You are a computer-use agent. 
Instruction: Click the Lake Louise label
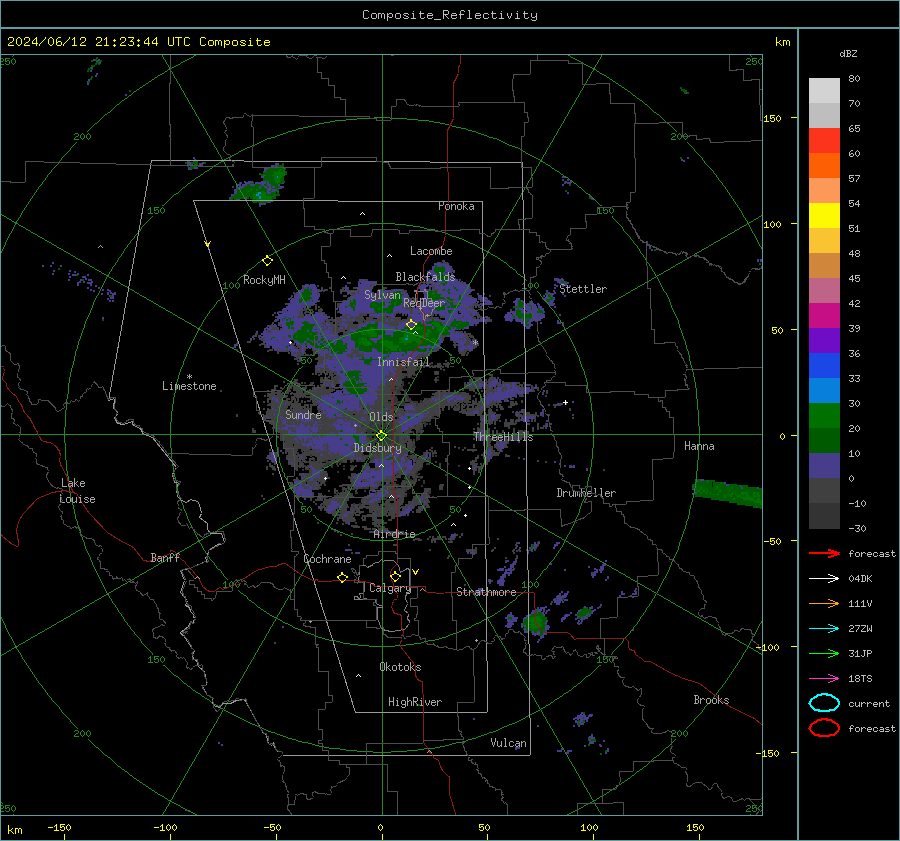coord(77,491)
